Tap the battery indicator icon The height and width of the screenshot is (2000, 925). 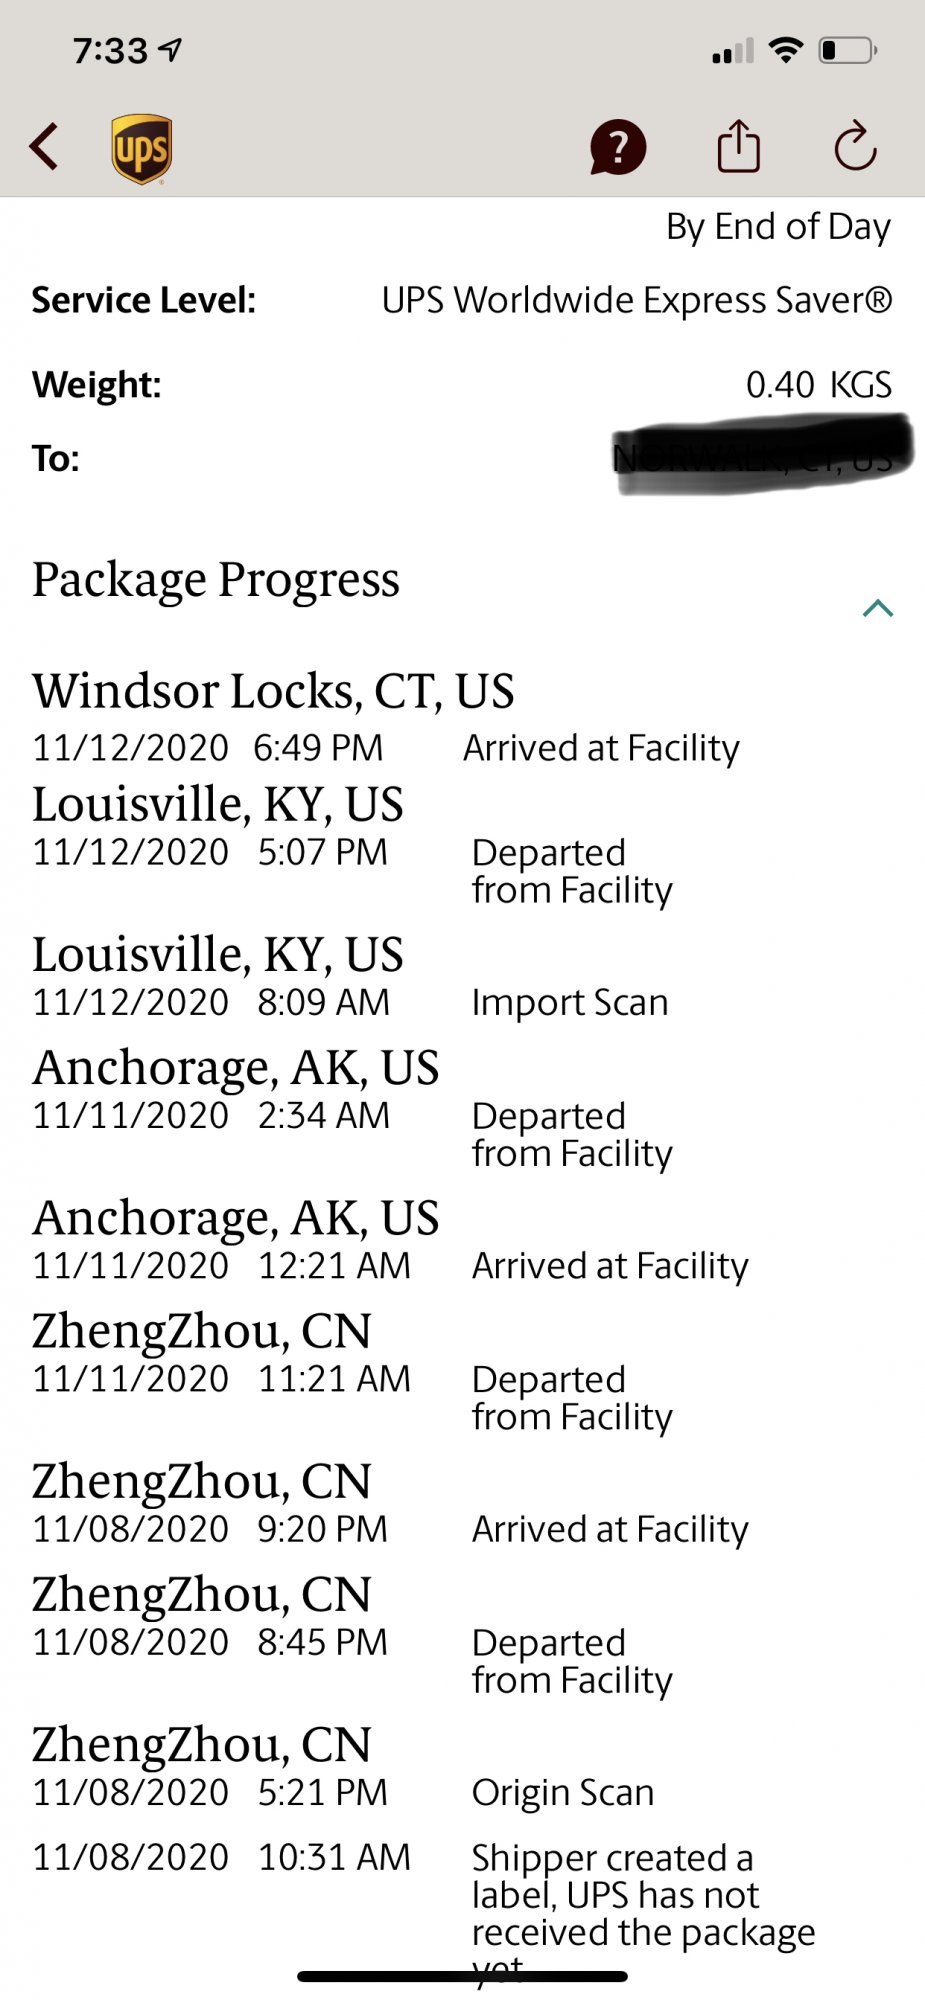point(847,50)
